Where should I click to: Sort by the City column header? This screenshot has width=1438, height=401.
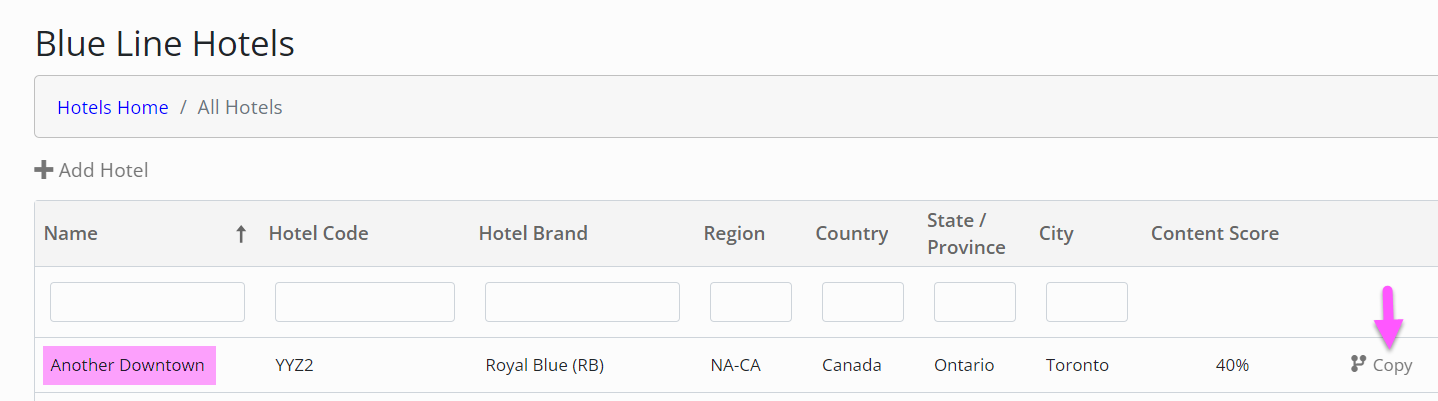(x=1056, y=234)
